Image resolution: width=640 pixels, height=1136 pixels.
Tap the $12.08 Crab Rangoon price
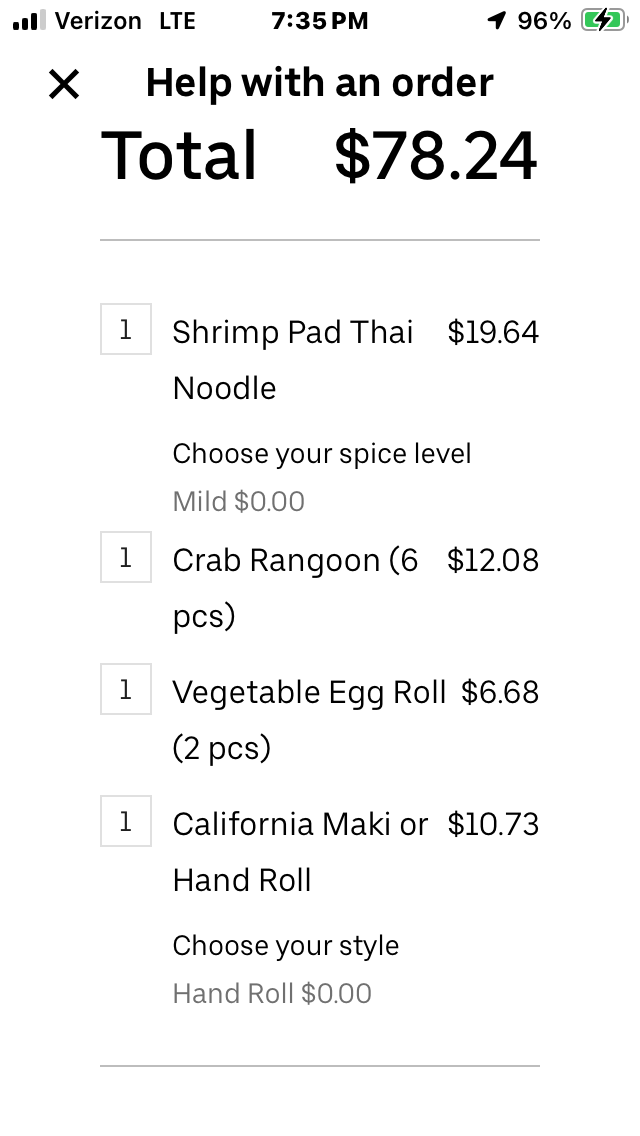click(x=493, y=561)
